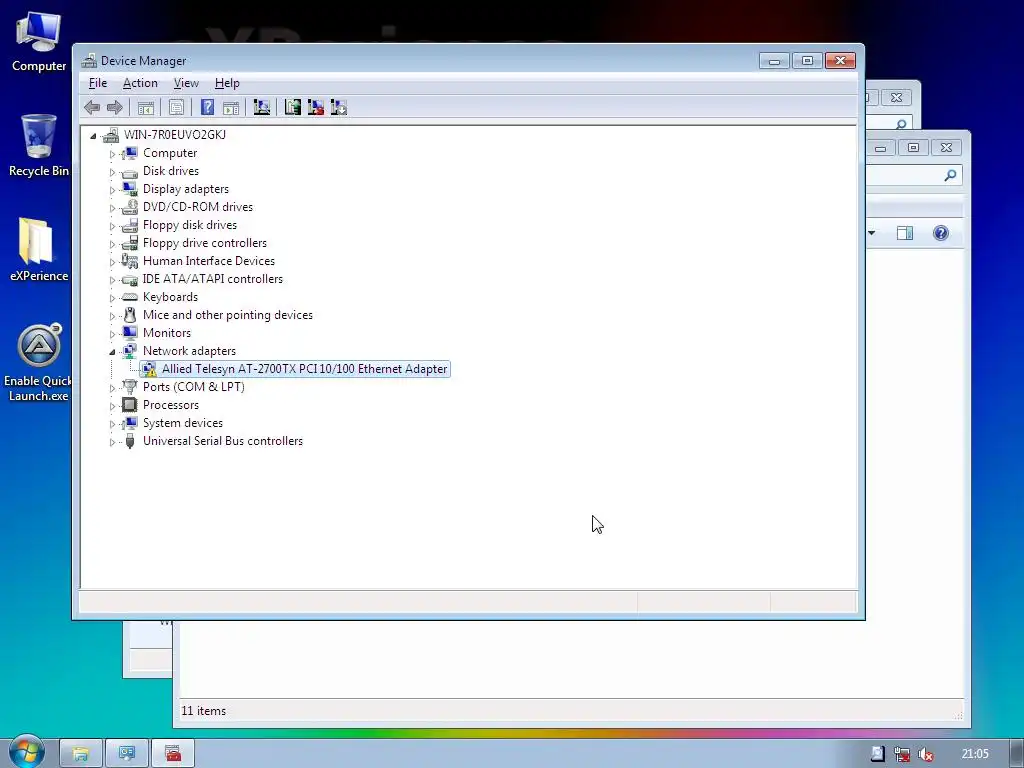Expand the Universal Serial Bus controllers category

112,442
